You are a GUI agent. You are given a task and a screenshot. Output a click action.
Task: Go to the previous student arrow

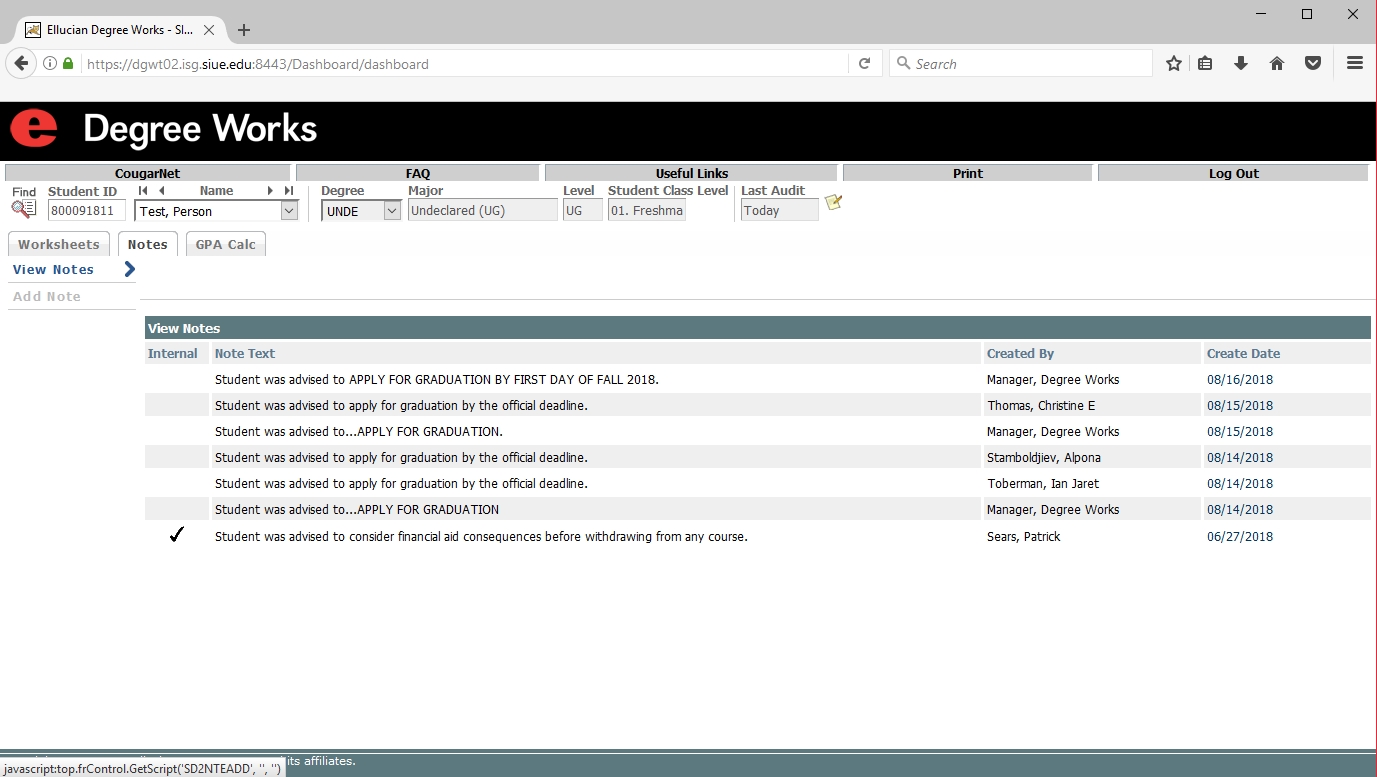[x=161, y=191]
